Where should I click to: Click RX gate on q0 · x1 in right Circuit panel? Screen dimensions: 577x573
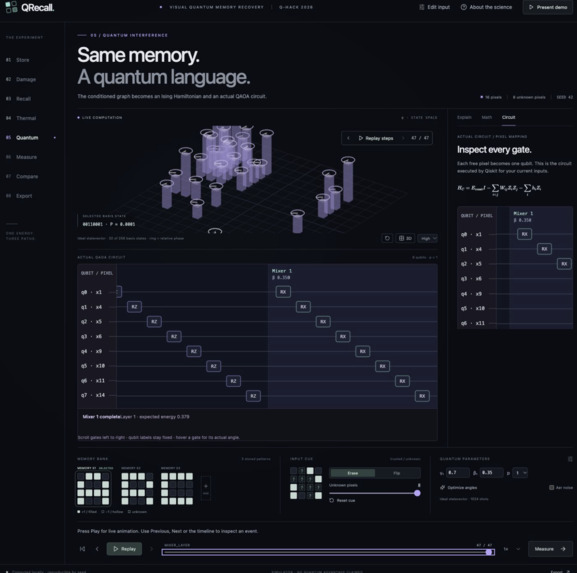click(525, 234)
